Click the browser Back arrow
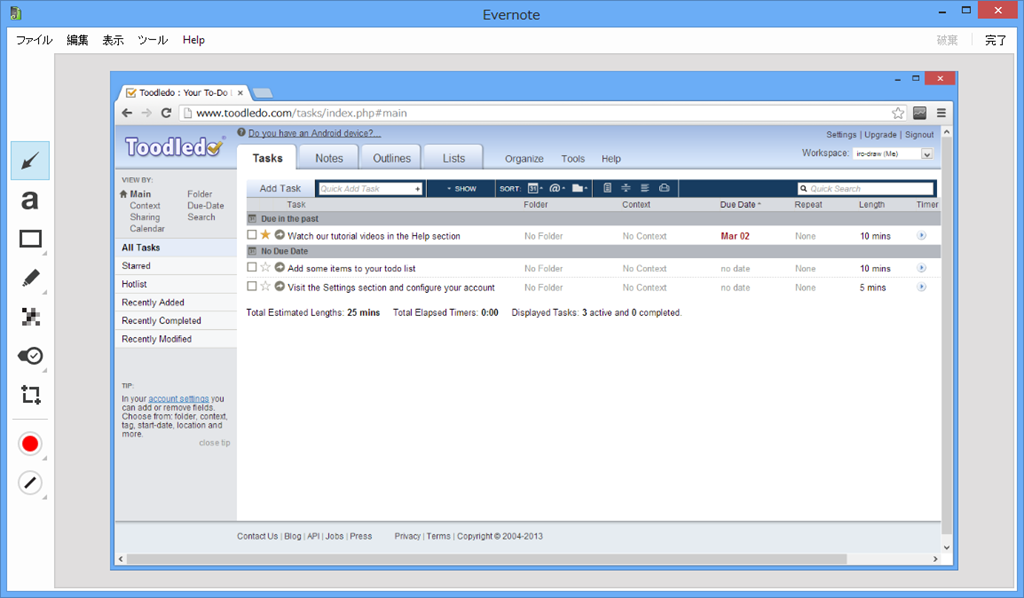The image size is (1024, 598). 127,113
